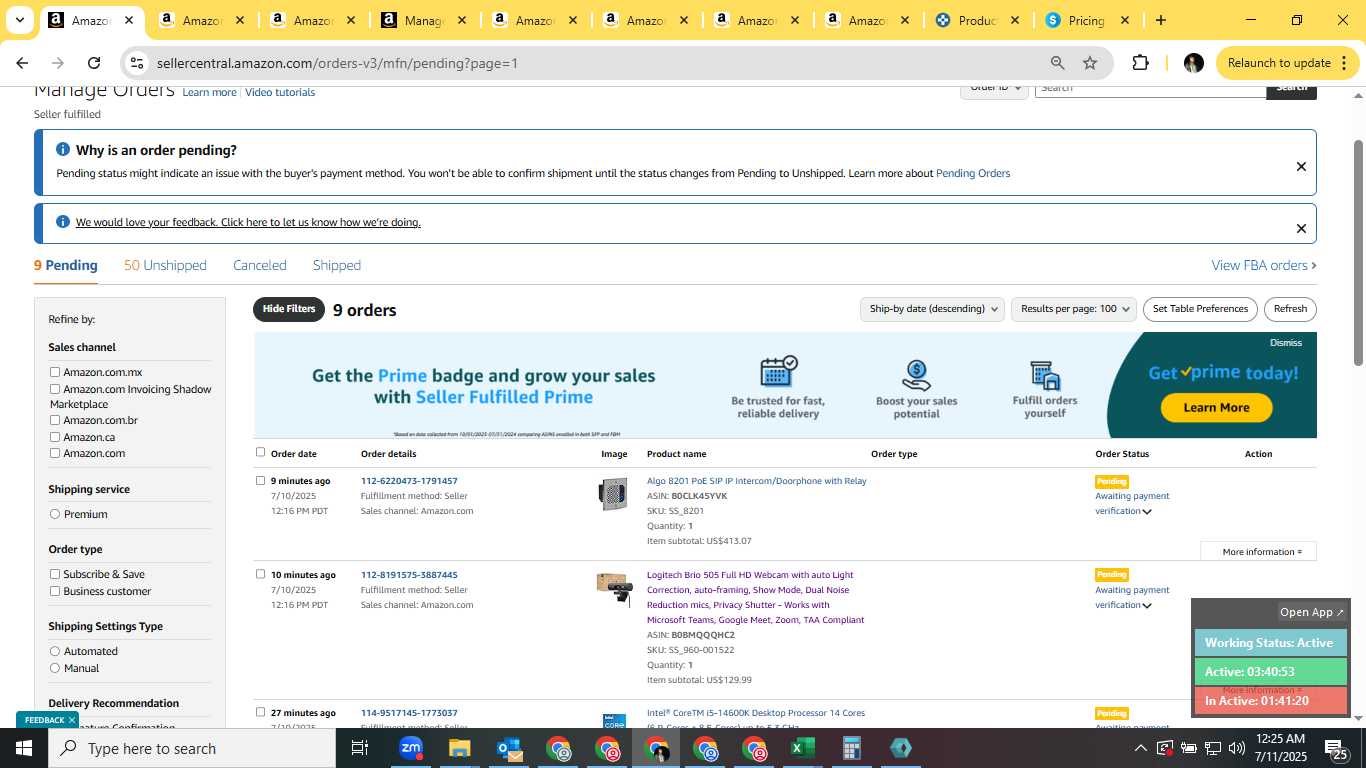Select Automated shipping settings type
The width and height of the screenshot is (1366, 768).
pyautogui.click(x=55, y=651)
